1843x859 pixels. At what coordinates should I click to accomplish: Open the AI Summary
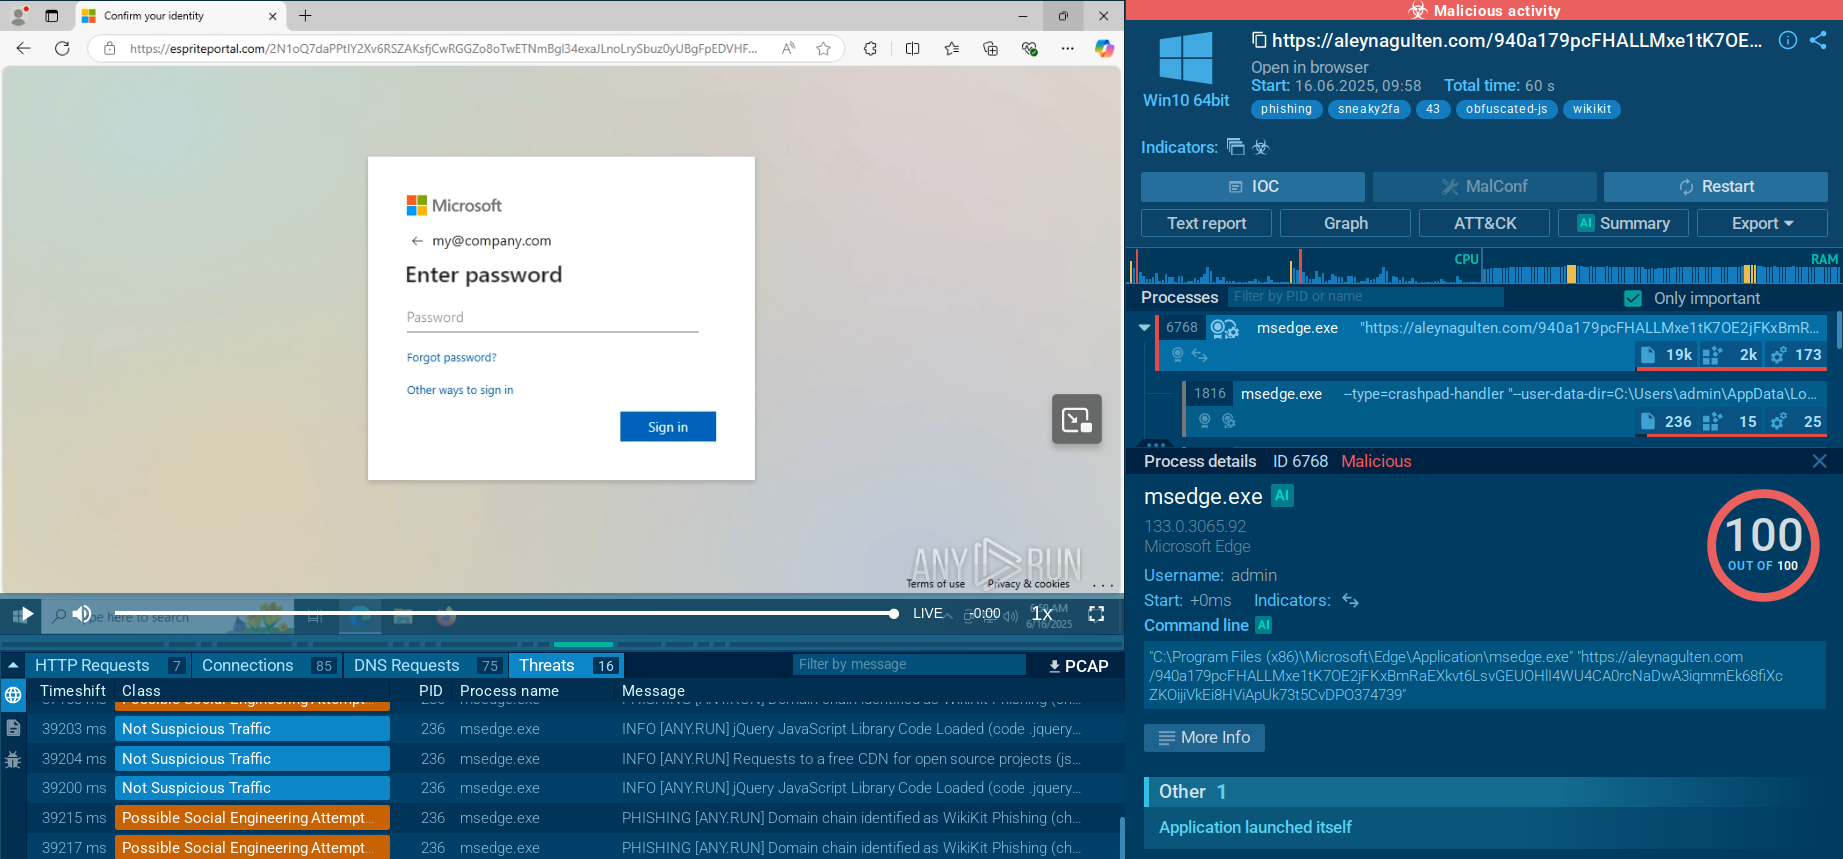click(x=1623, y=223)
